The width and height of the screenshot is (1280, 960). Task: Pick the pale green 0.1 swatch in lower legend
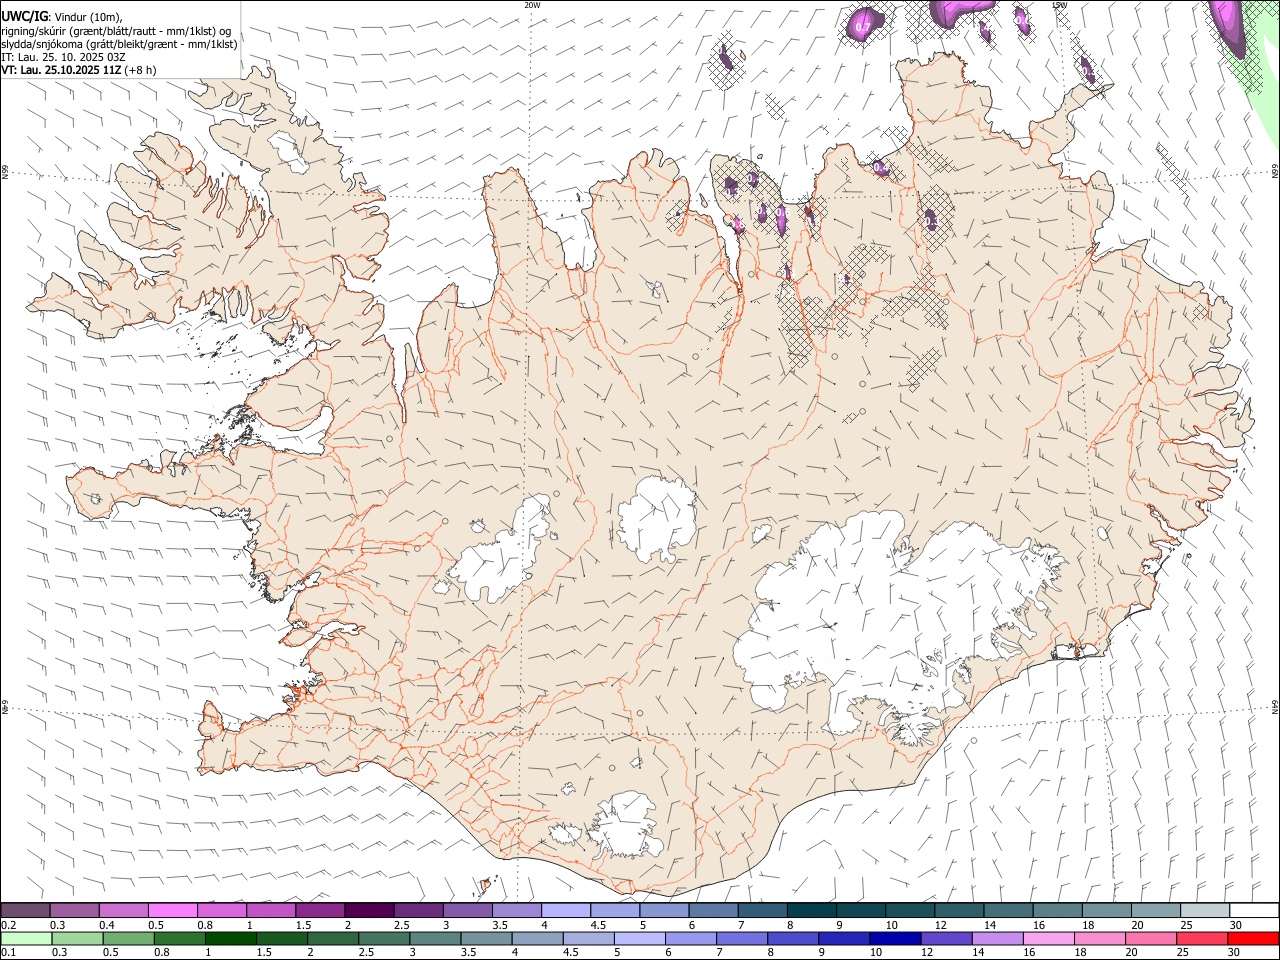(26, 939)
